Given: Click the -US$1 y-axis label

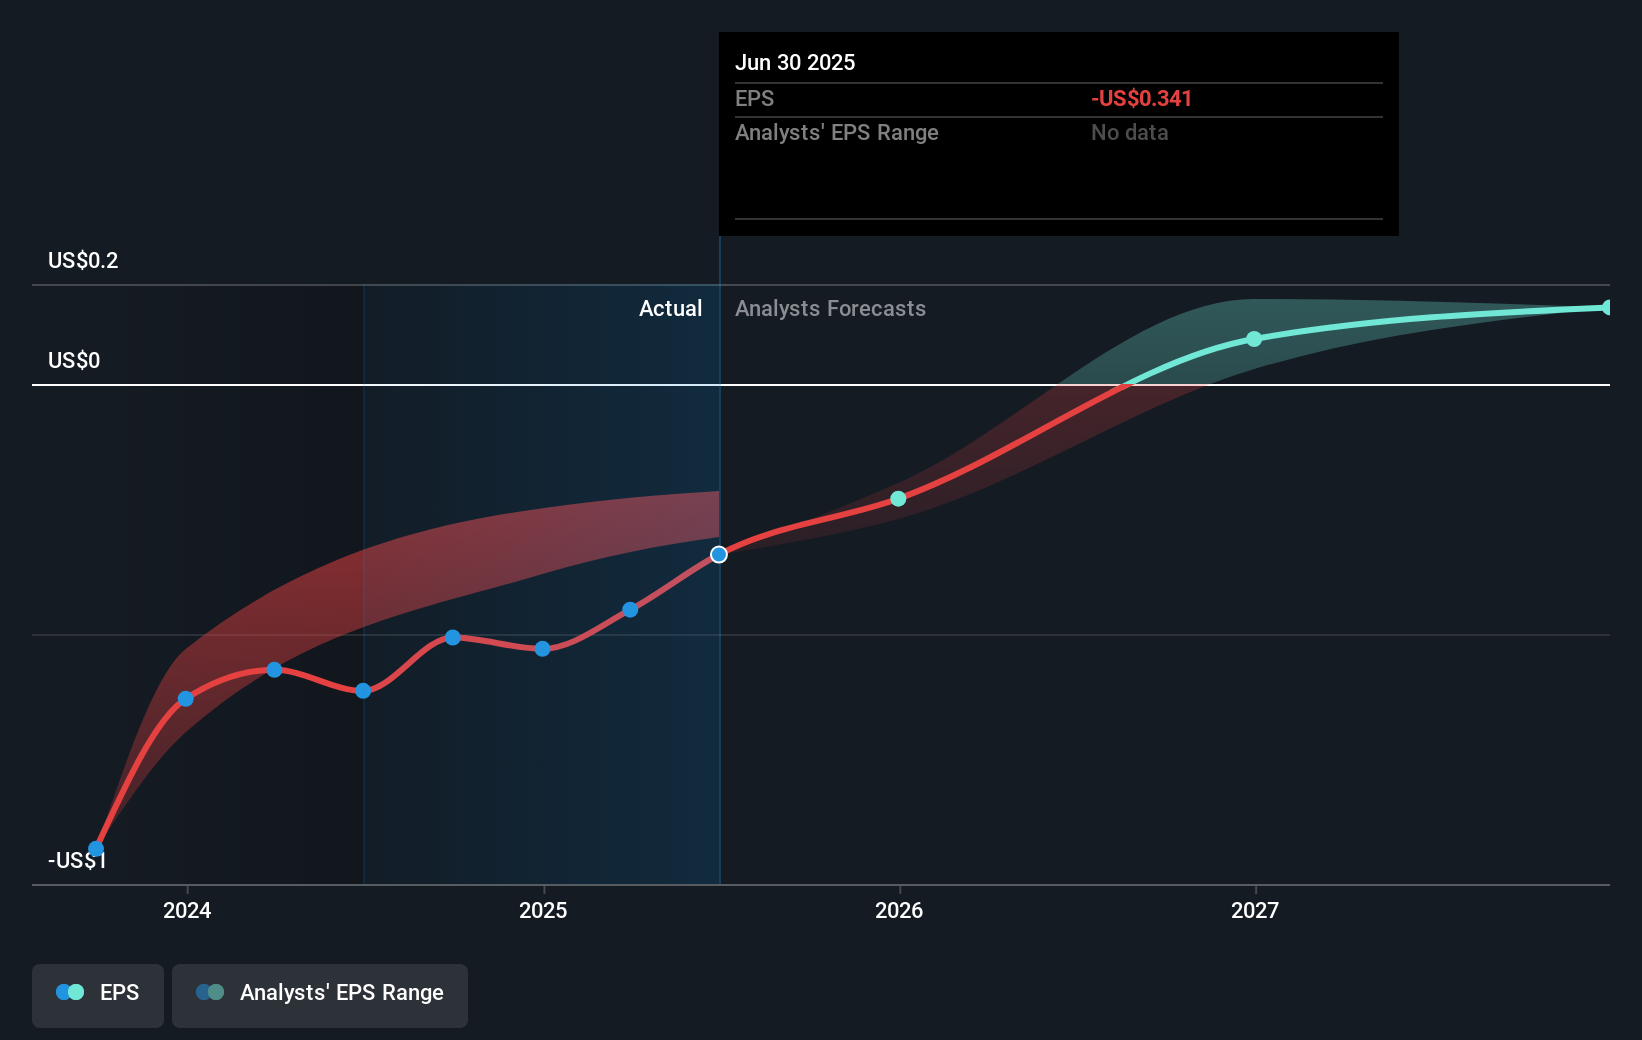Looking at the screenshot, I should (77, 861).
